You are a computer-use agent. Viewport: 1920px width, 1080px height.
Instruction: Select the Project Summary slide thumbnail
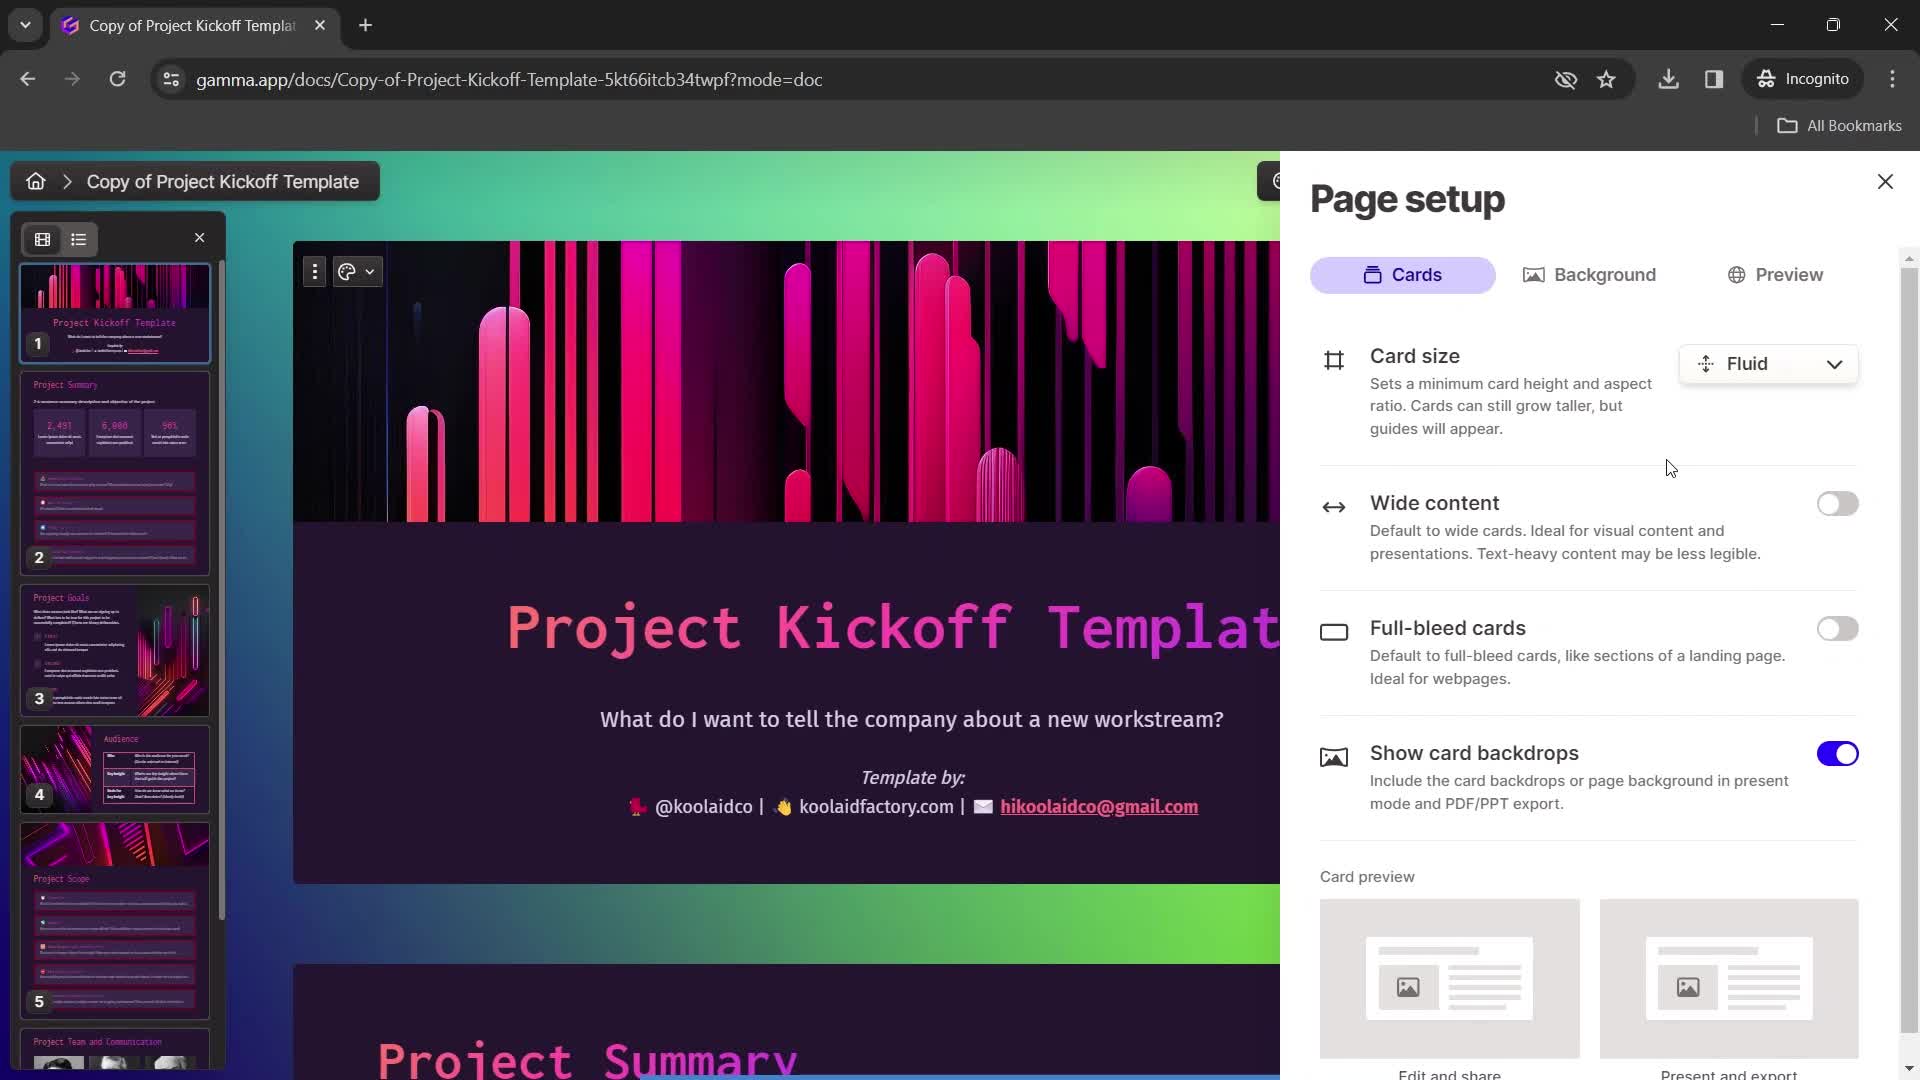(x=115, y=468)
